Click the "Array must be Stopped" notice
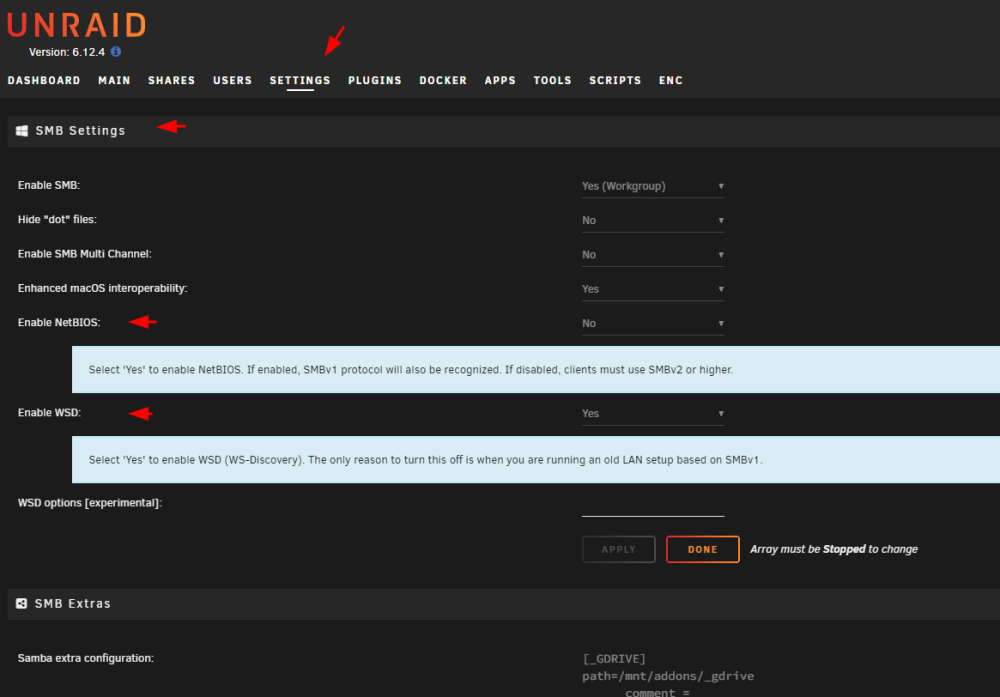The width and height of the screenshot is (1000, 697). [834, 550]
